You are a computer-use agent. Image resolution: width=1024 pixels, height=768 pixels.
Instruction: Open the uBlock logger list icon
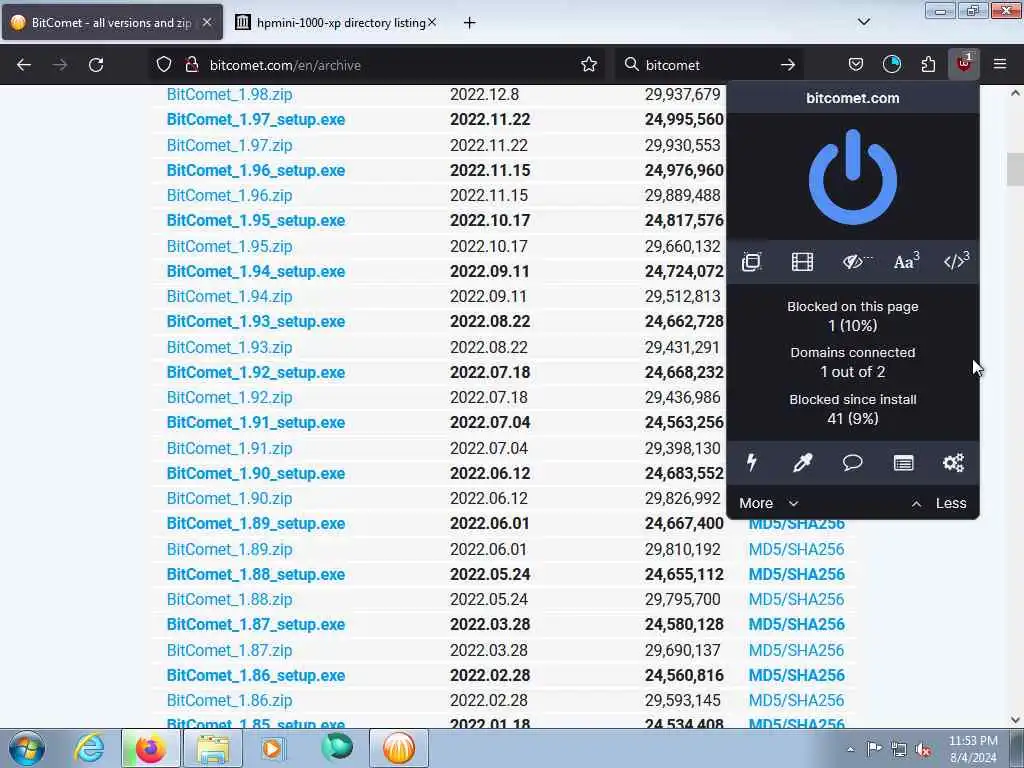coord(903,463)
